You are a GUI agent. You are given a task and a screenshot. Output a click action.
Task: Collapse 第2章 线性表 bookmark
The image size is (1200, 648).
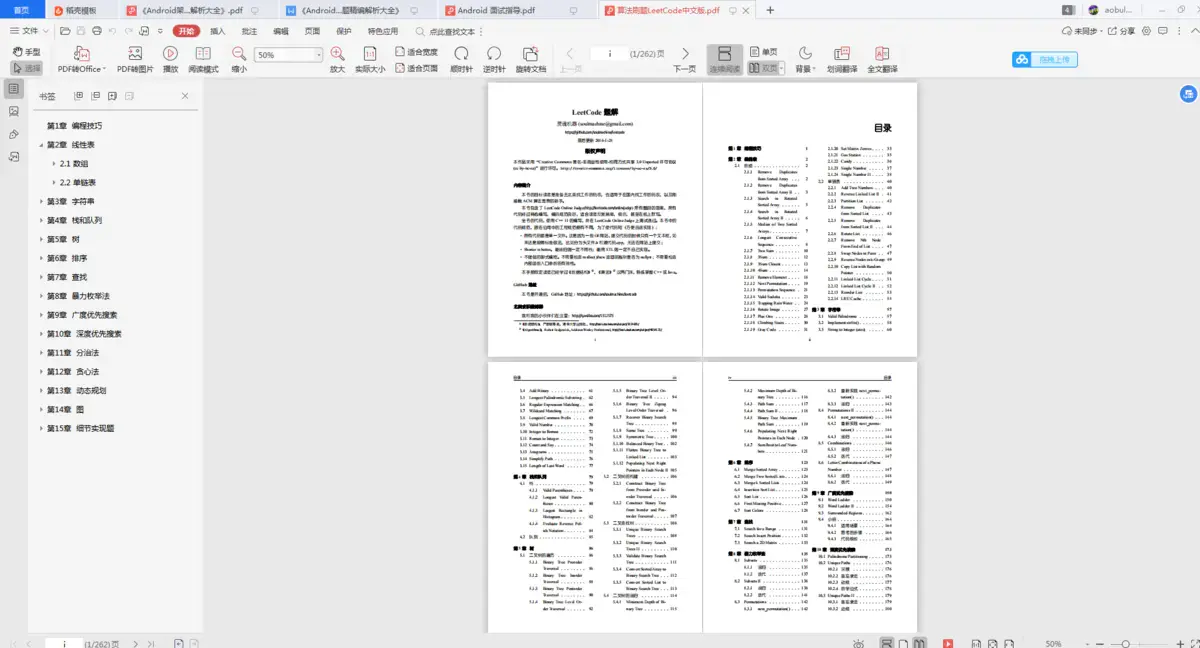pos(42,145)
